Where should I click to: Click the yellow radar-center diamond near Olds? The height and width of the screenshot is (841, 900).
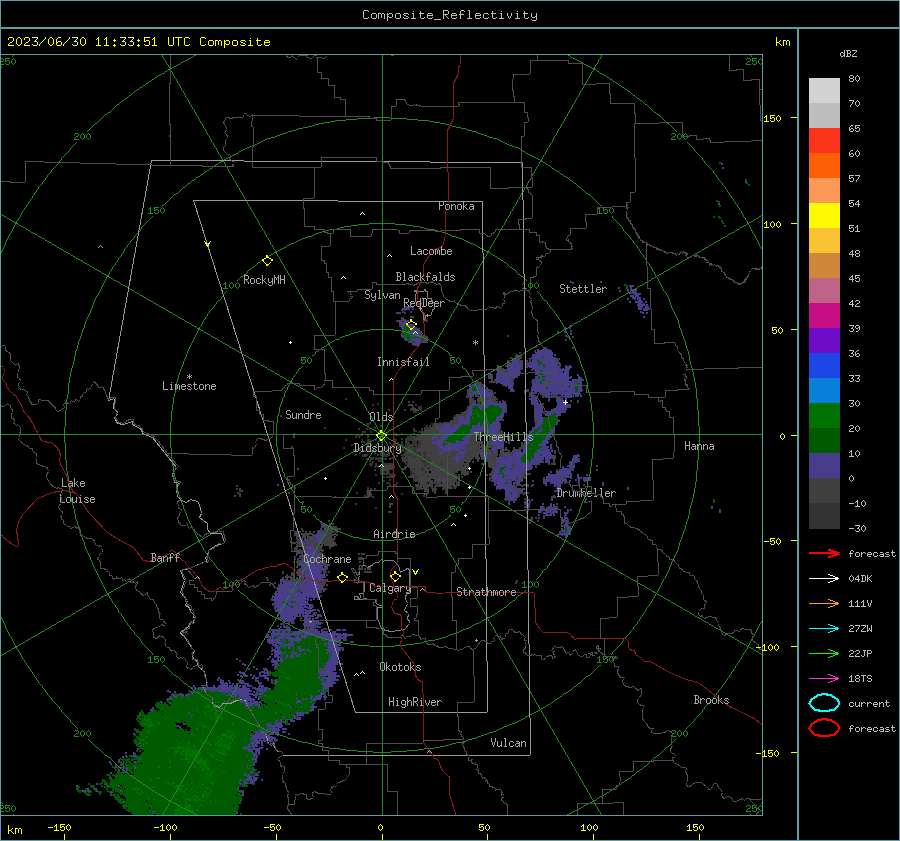point(381,436)
